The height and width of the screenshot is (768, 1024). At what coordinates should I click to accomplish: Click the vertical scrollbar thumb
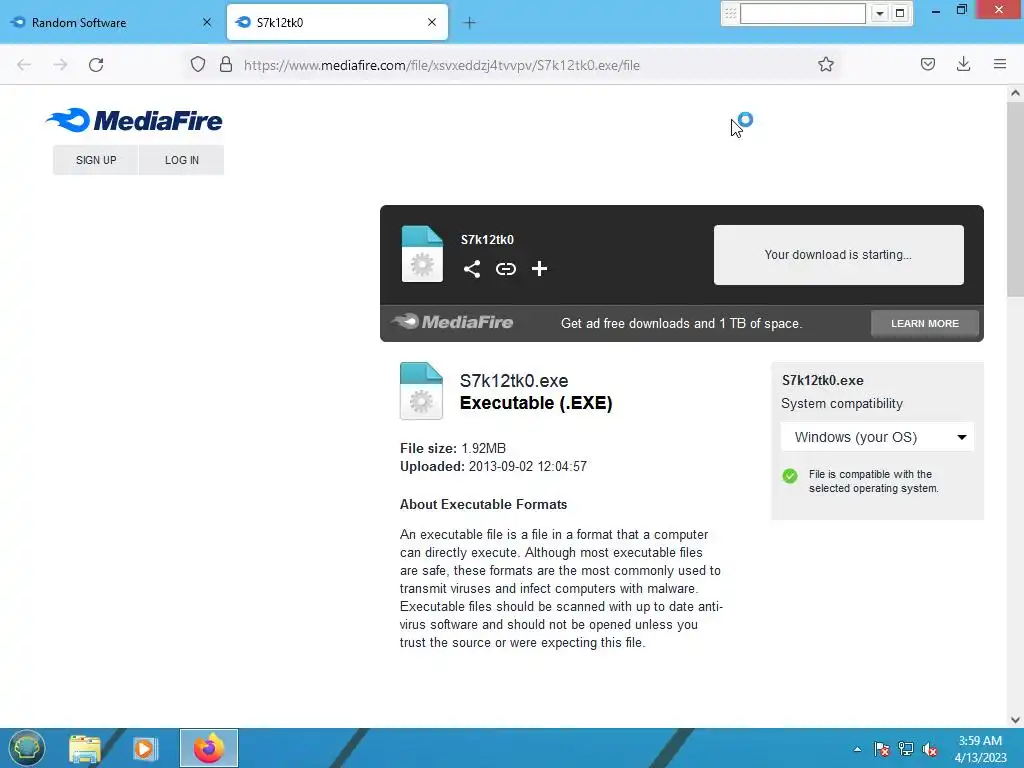pos(1016,199)
